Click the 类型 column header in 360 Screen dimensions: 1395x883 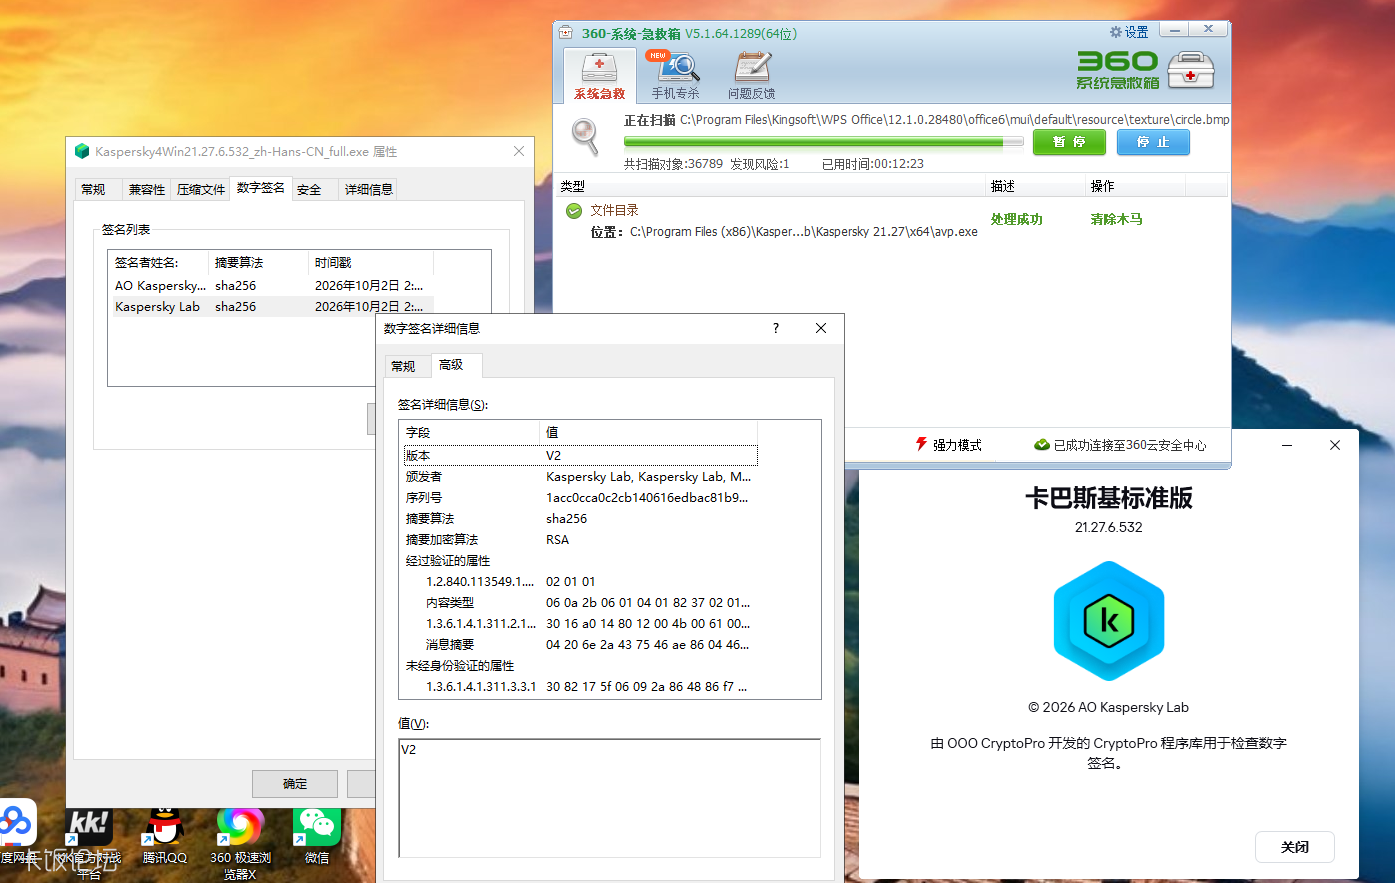[x=771, y=186]
